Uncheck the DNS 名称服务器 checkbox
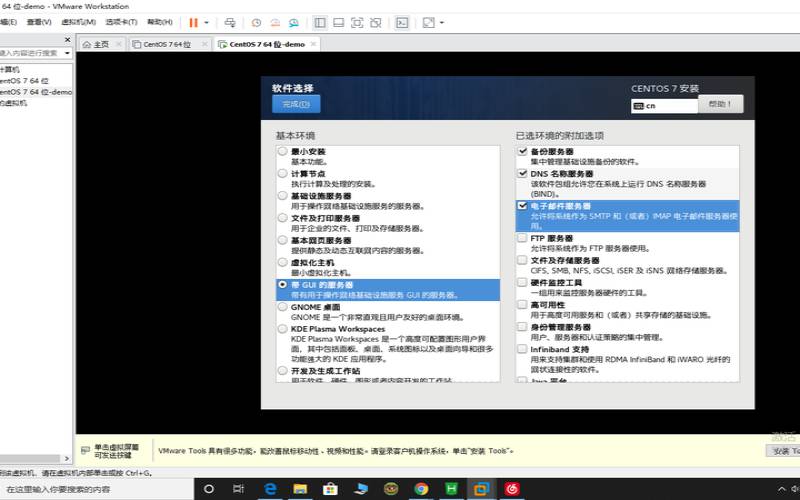This screenshot has height=500, width=800. (522, 173)
